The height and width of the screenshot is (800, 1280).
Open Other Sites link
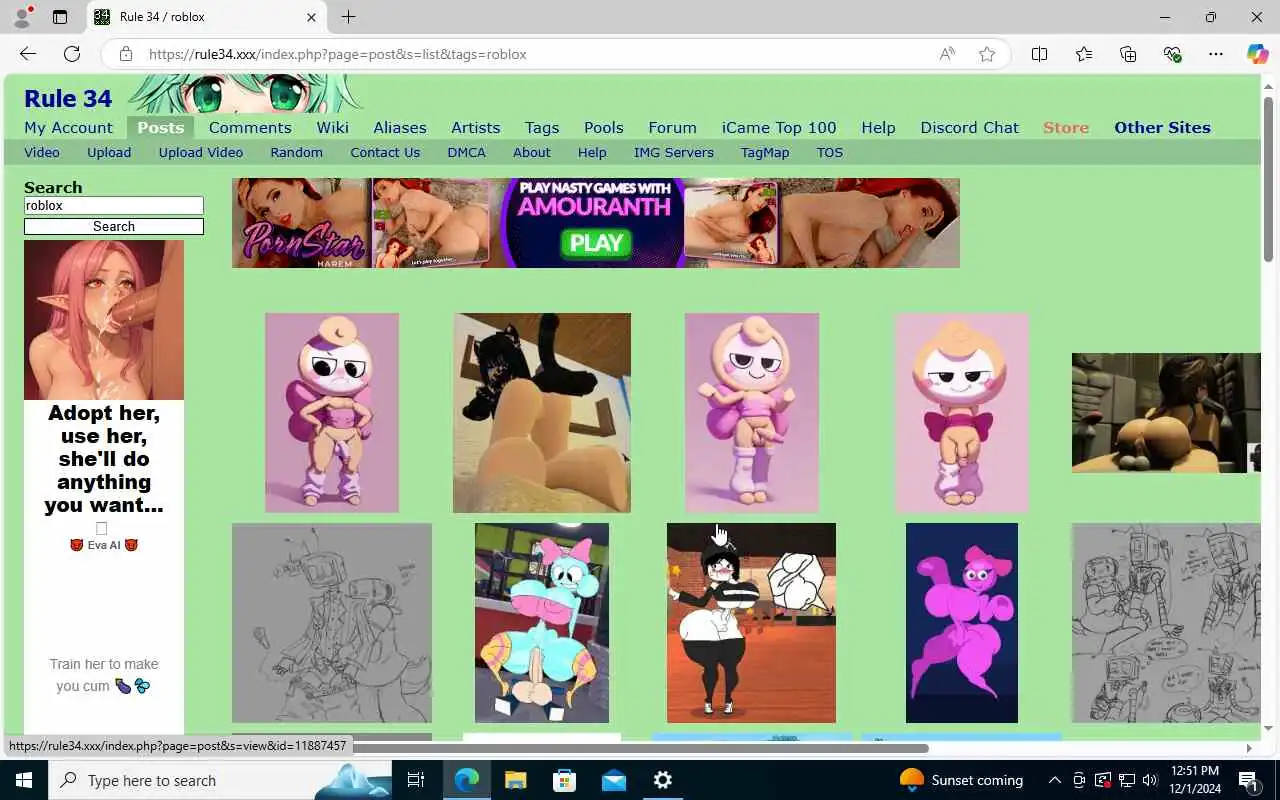pos(1162,127)
